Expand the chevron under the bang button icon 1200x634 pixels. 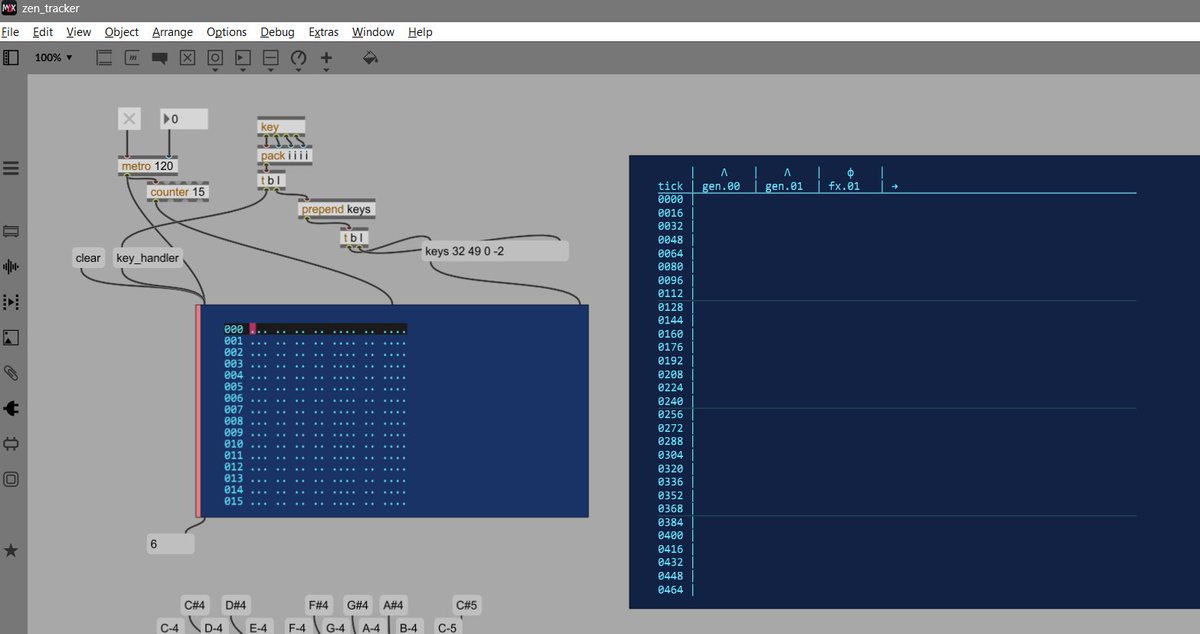pos(214,68)
